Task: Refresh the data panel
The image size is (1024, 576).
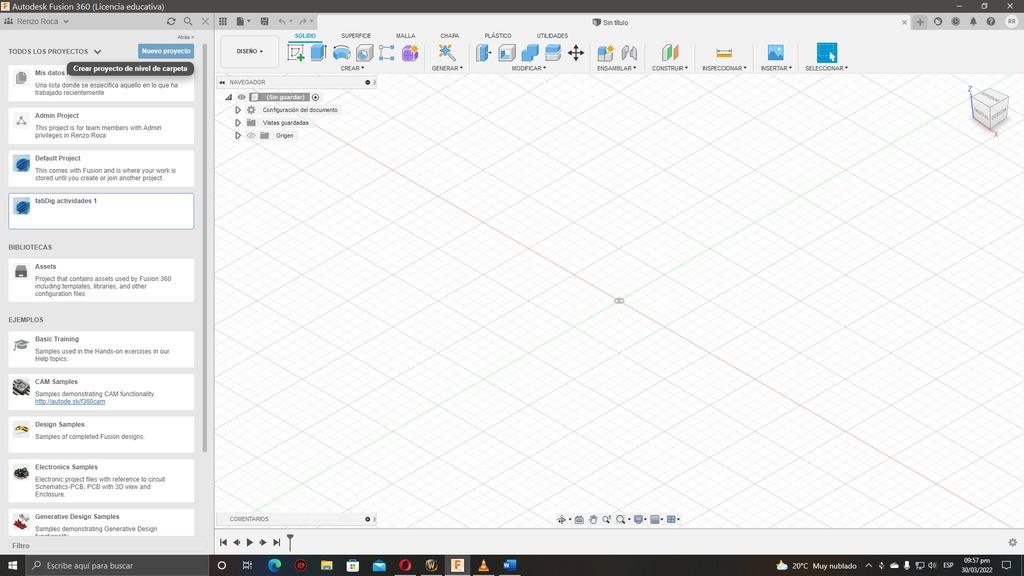Action: pyautogui.click(x=171, y=22)
